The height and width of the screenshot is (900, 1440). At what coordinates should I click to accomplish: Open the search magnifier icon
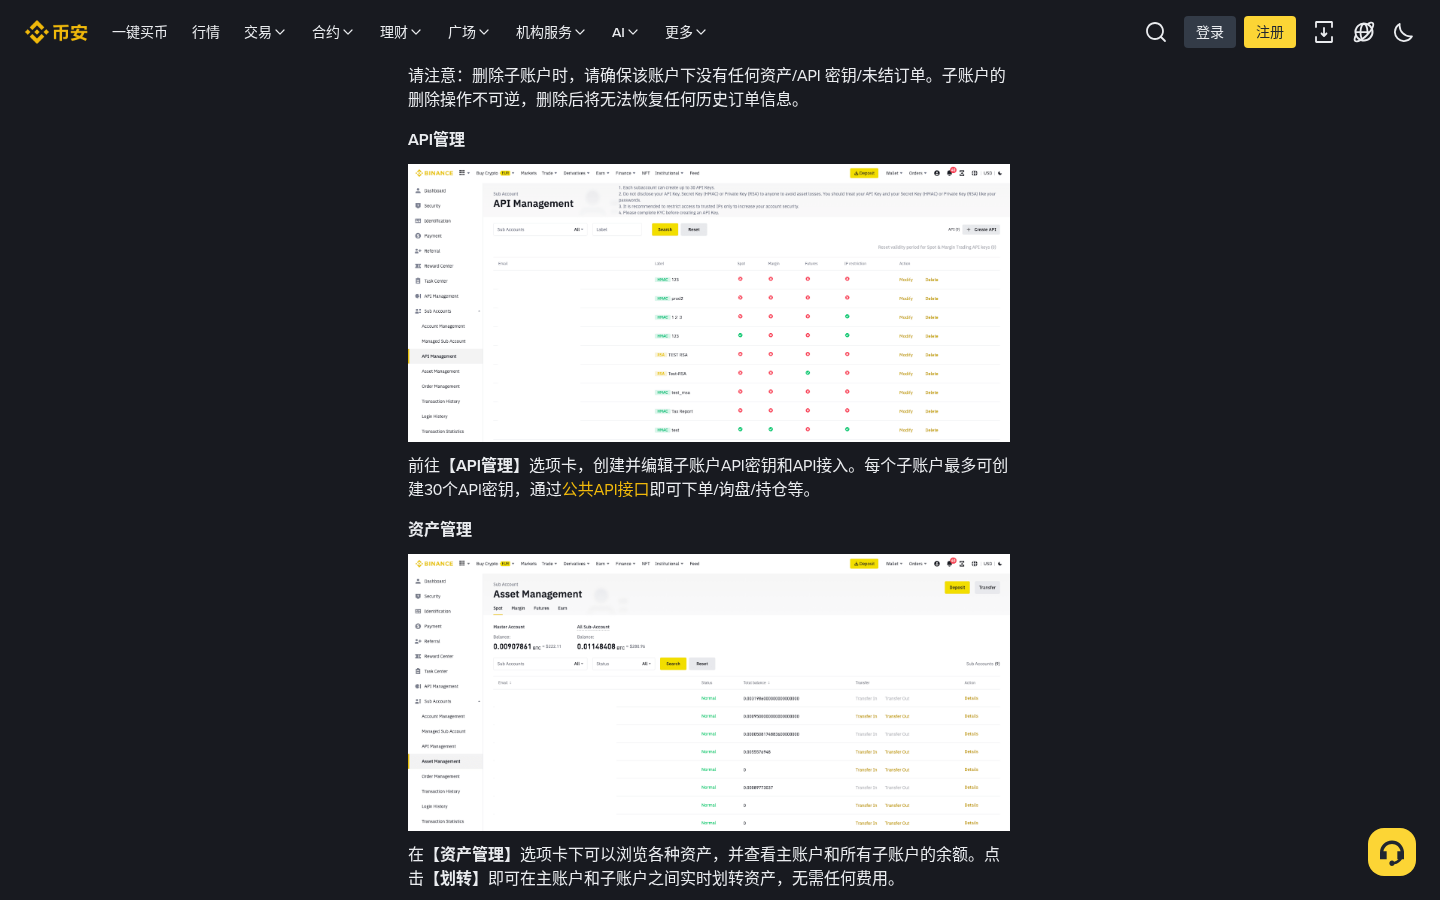[1156, 32]
